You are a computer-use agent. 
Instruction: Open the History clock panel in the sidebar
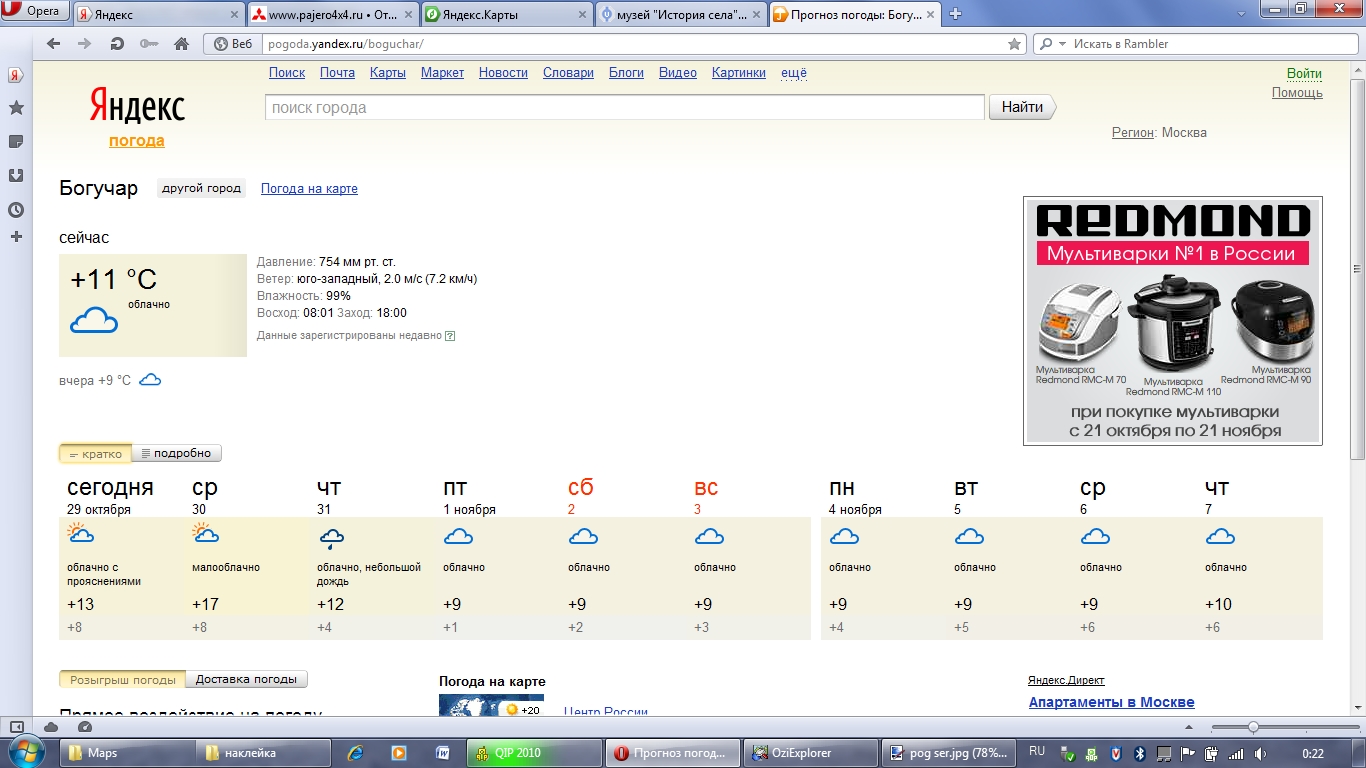point(16,210)
